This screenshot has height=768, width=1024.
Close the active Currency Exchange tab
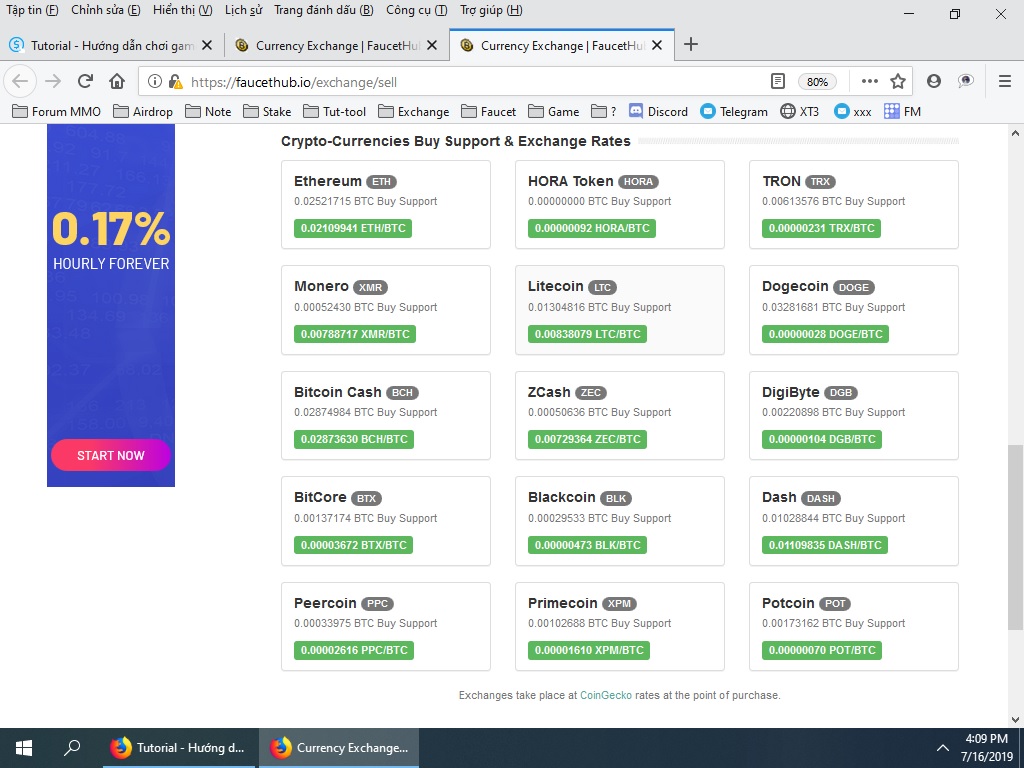click(x=657, y=45)
